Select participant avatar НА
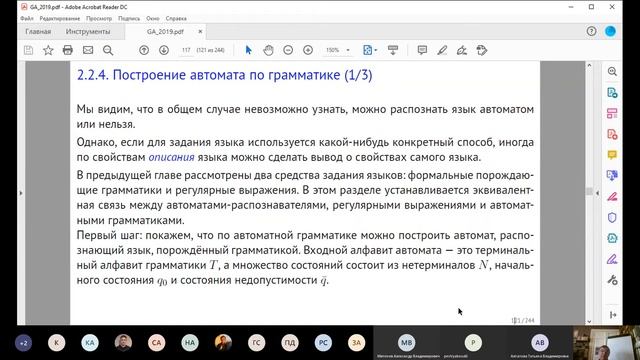 (190, 343)
